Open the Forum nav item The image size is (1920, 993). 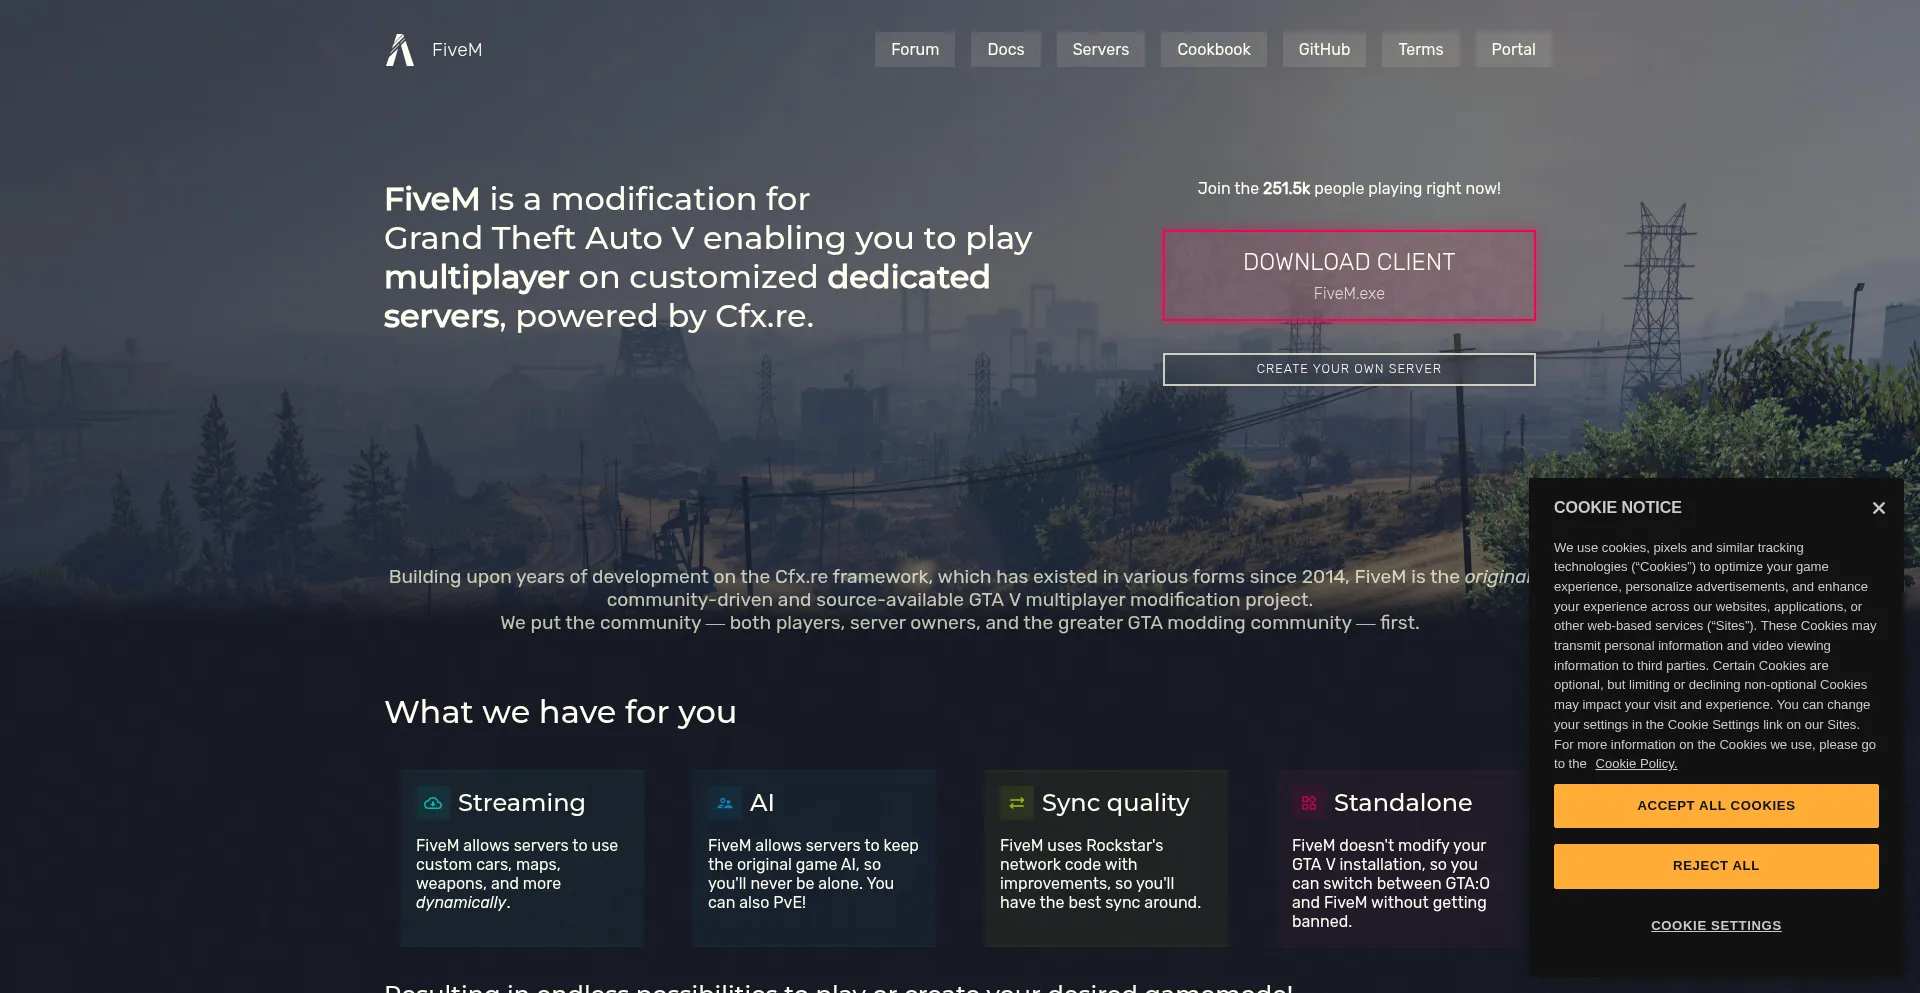(914, 50)
